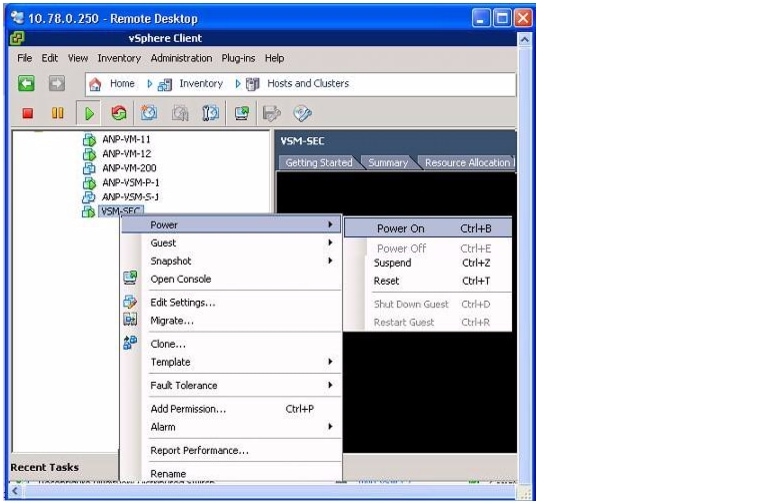Viewport: 766px width, 504px height.
Task: Minimize the Remote Desktop window
Action: point(481,19)
